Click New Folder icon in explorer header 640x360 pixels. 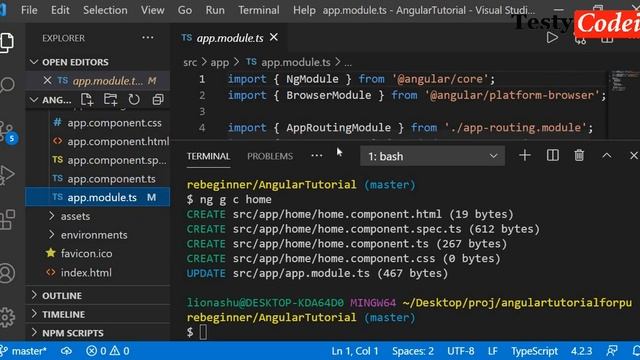pyautogui.click(x=111, y=100)
